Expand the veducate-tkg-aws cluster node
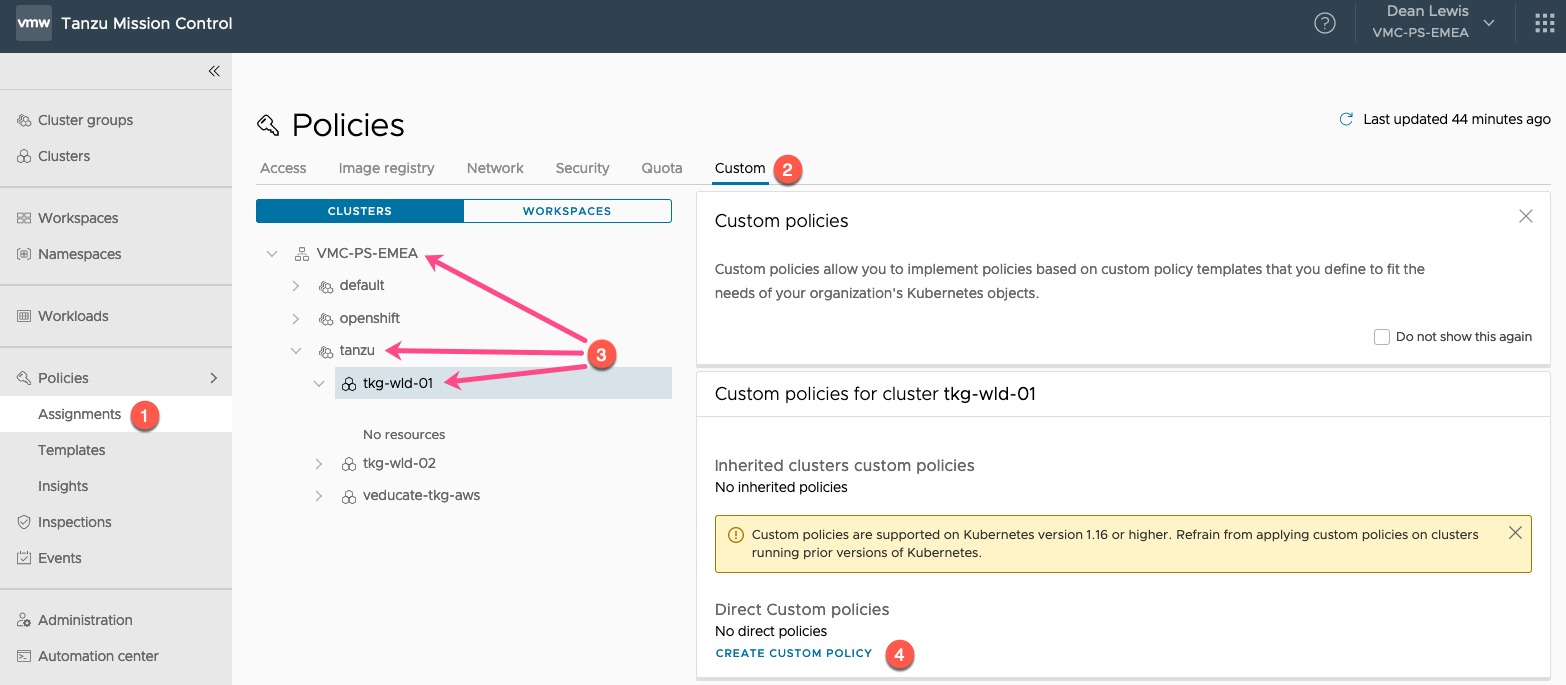1566x685 pixels. pos(319,496)
